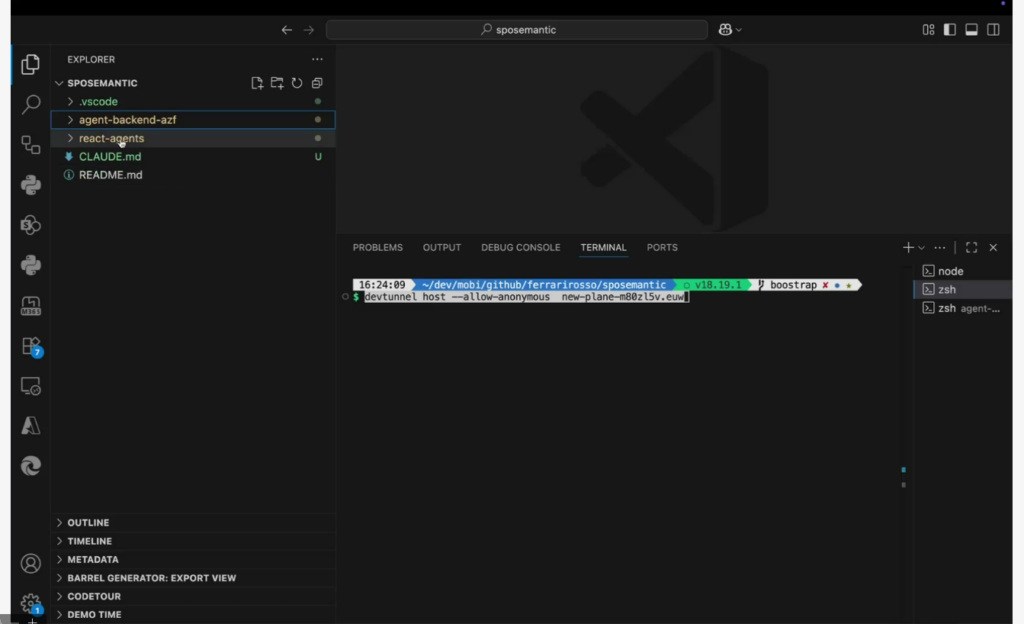Select the zsh agent-... terminal instance

click(962, 308)
